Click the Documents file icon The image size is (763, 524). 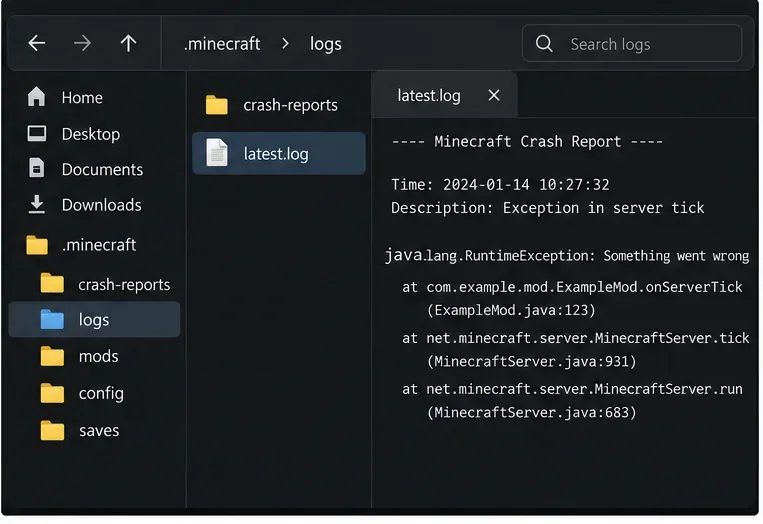click(x=37, y=168)
